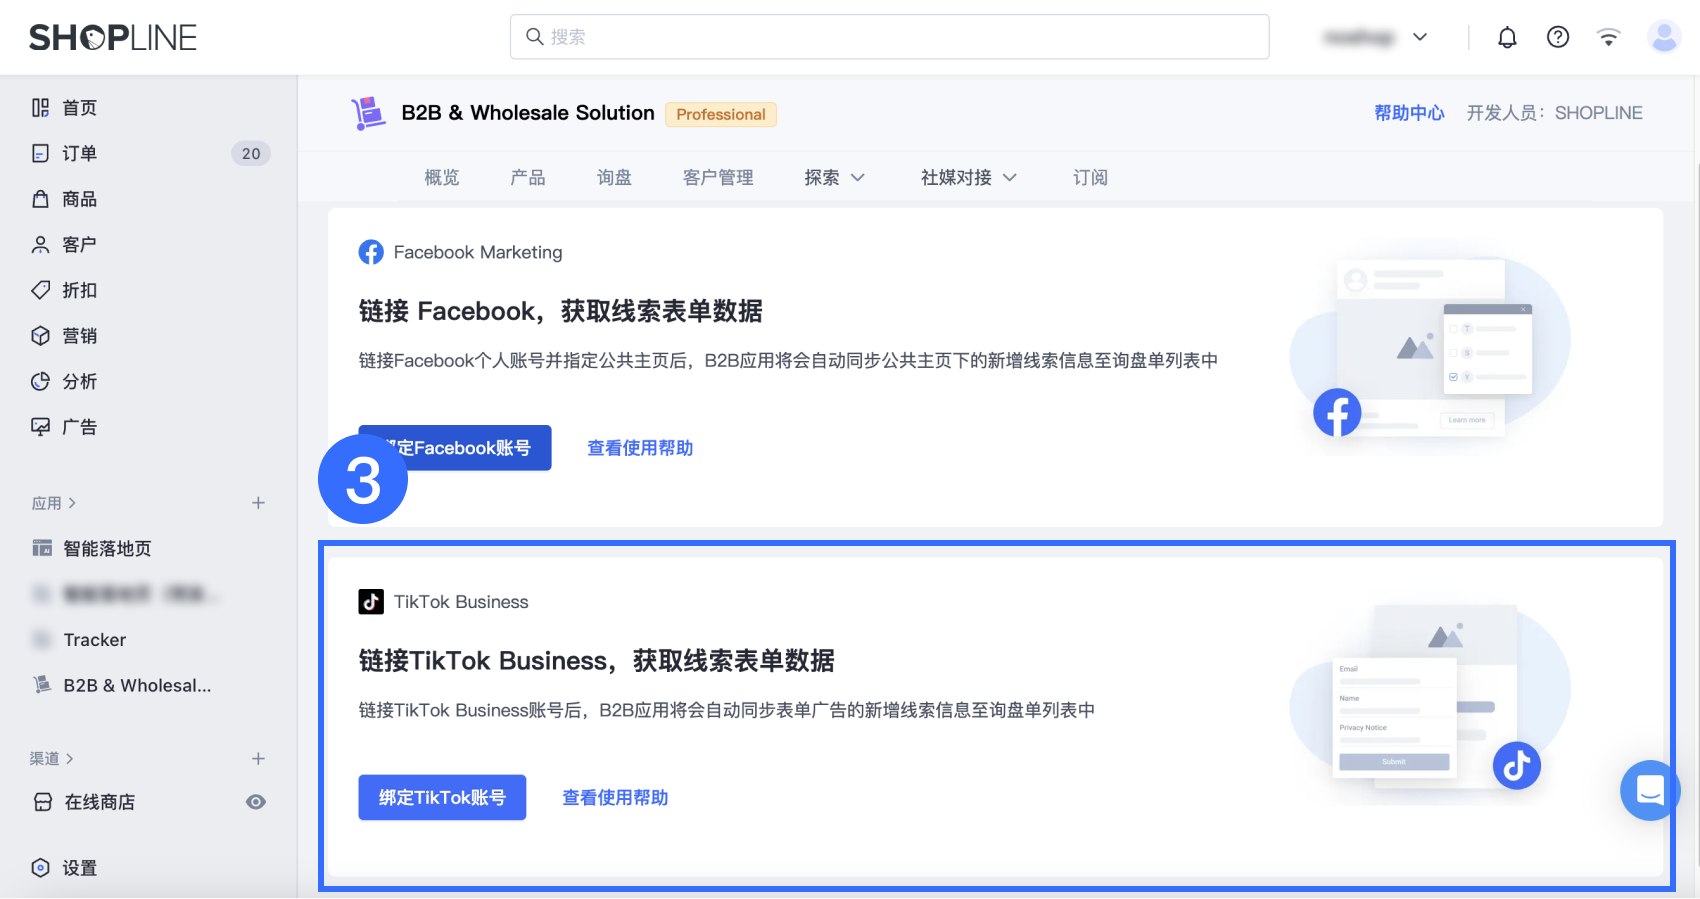Viewport: 1700px width, 899px height.
Task: Click the 设置 gear icon
Action: (41, 868)
